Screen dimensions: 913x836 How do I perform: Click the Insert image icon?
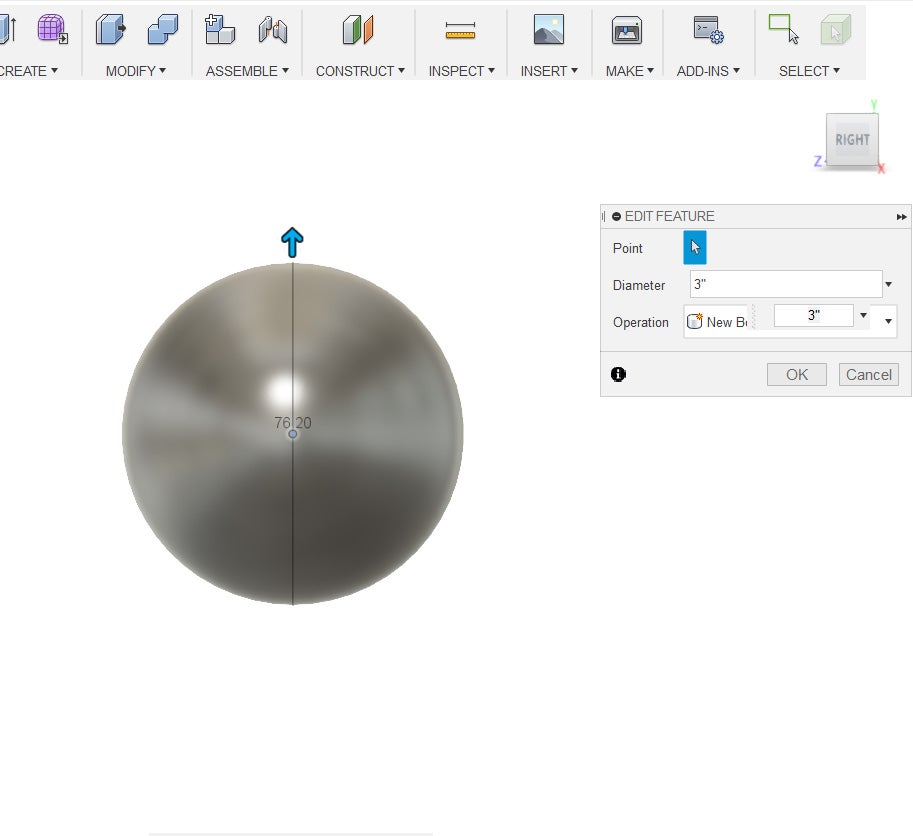548,30
